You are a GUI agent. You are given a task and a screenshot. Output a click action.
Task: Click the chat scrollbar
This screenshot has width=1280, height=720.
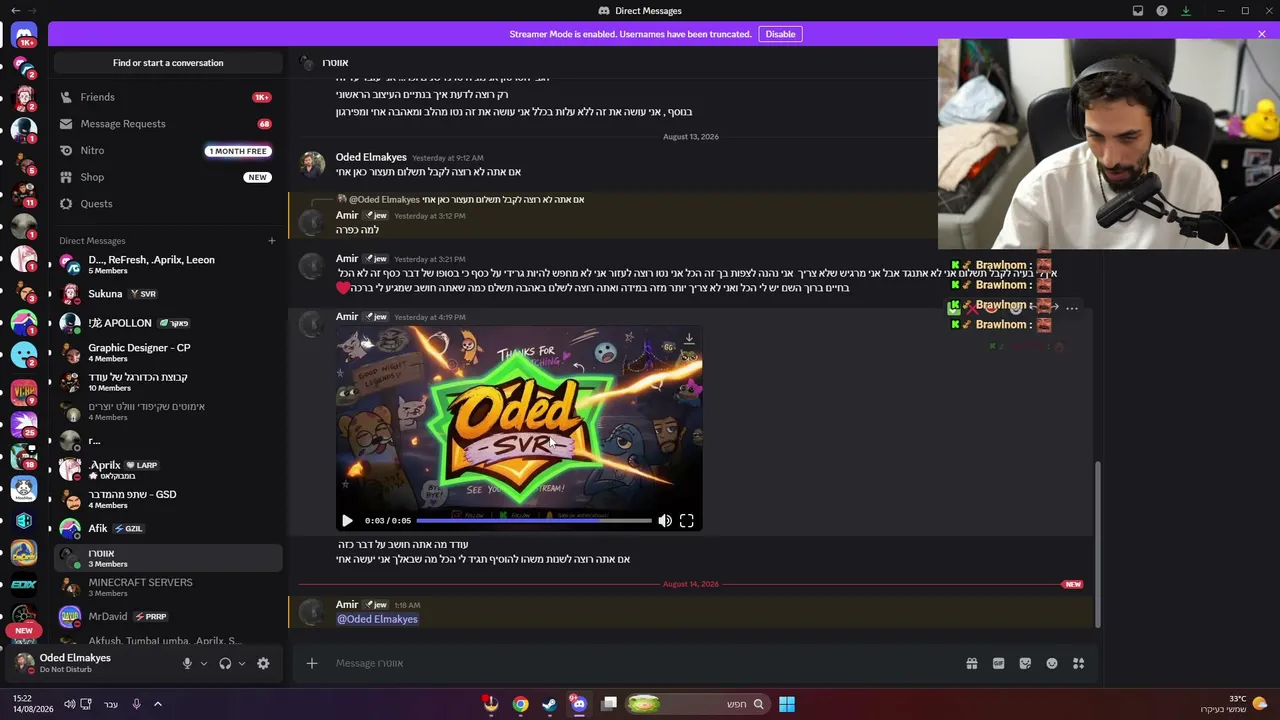[1097, 545]
